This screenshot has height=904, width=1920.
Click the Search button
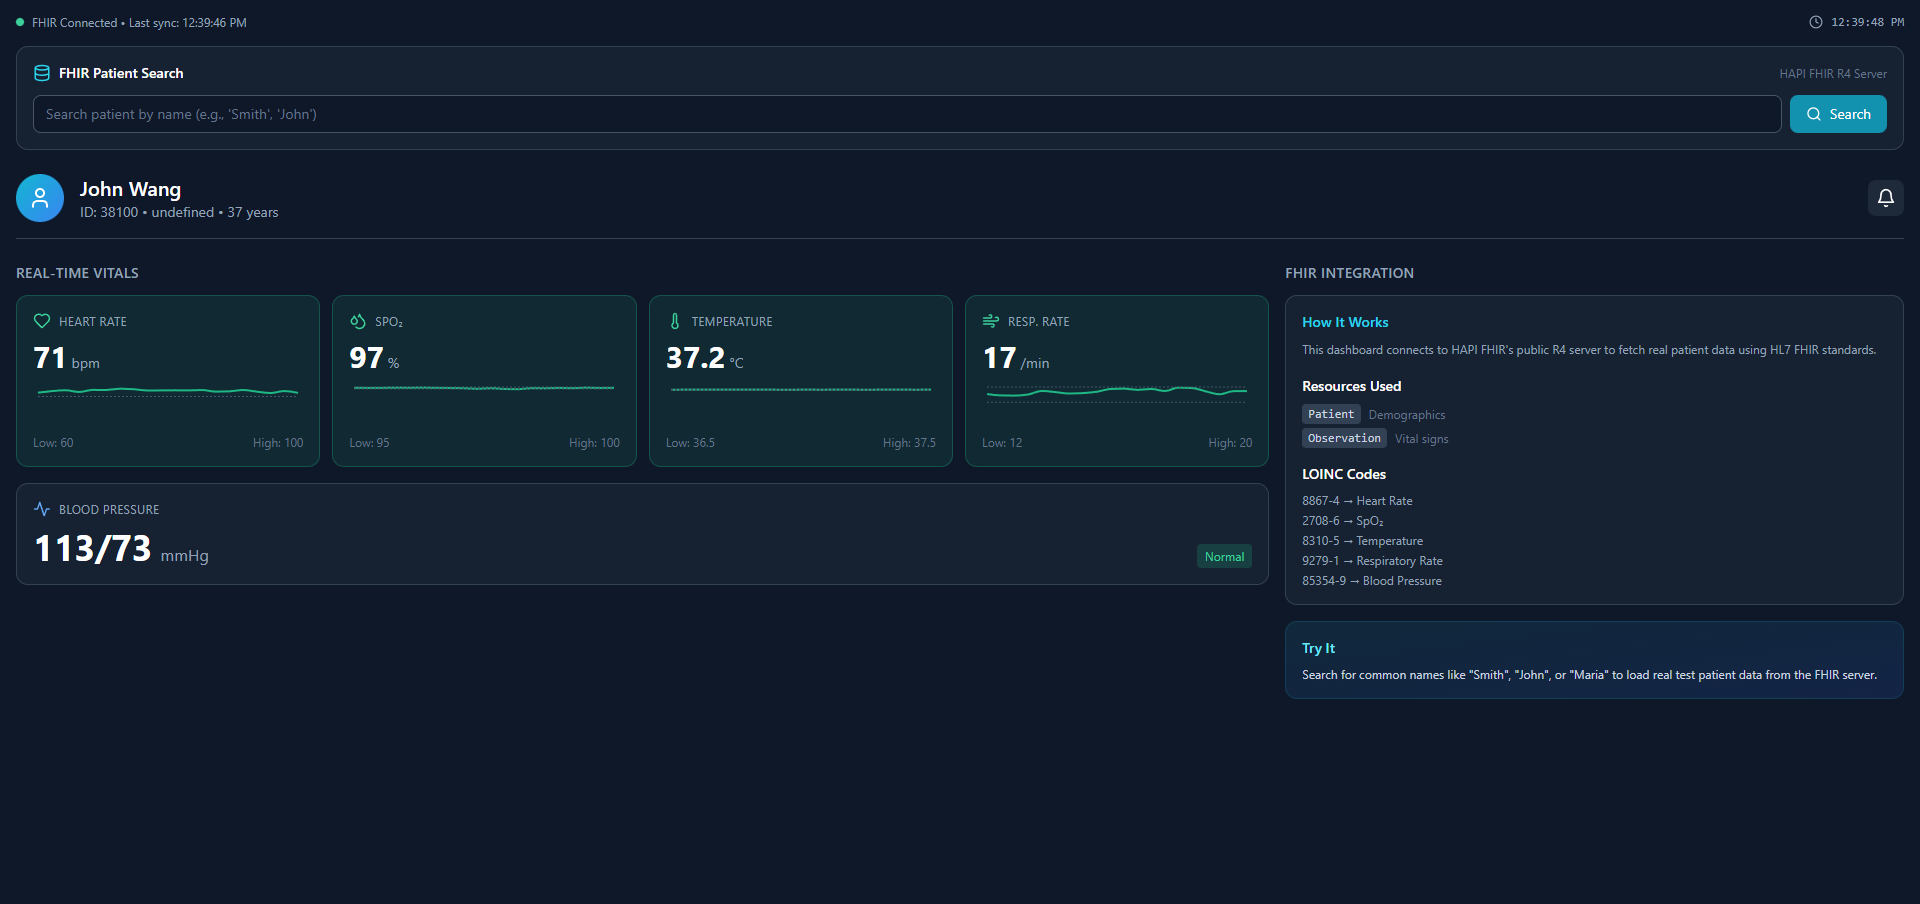pyautogui.click(x=1838, y=114)
